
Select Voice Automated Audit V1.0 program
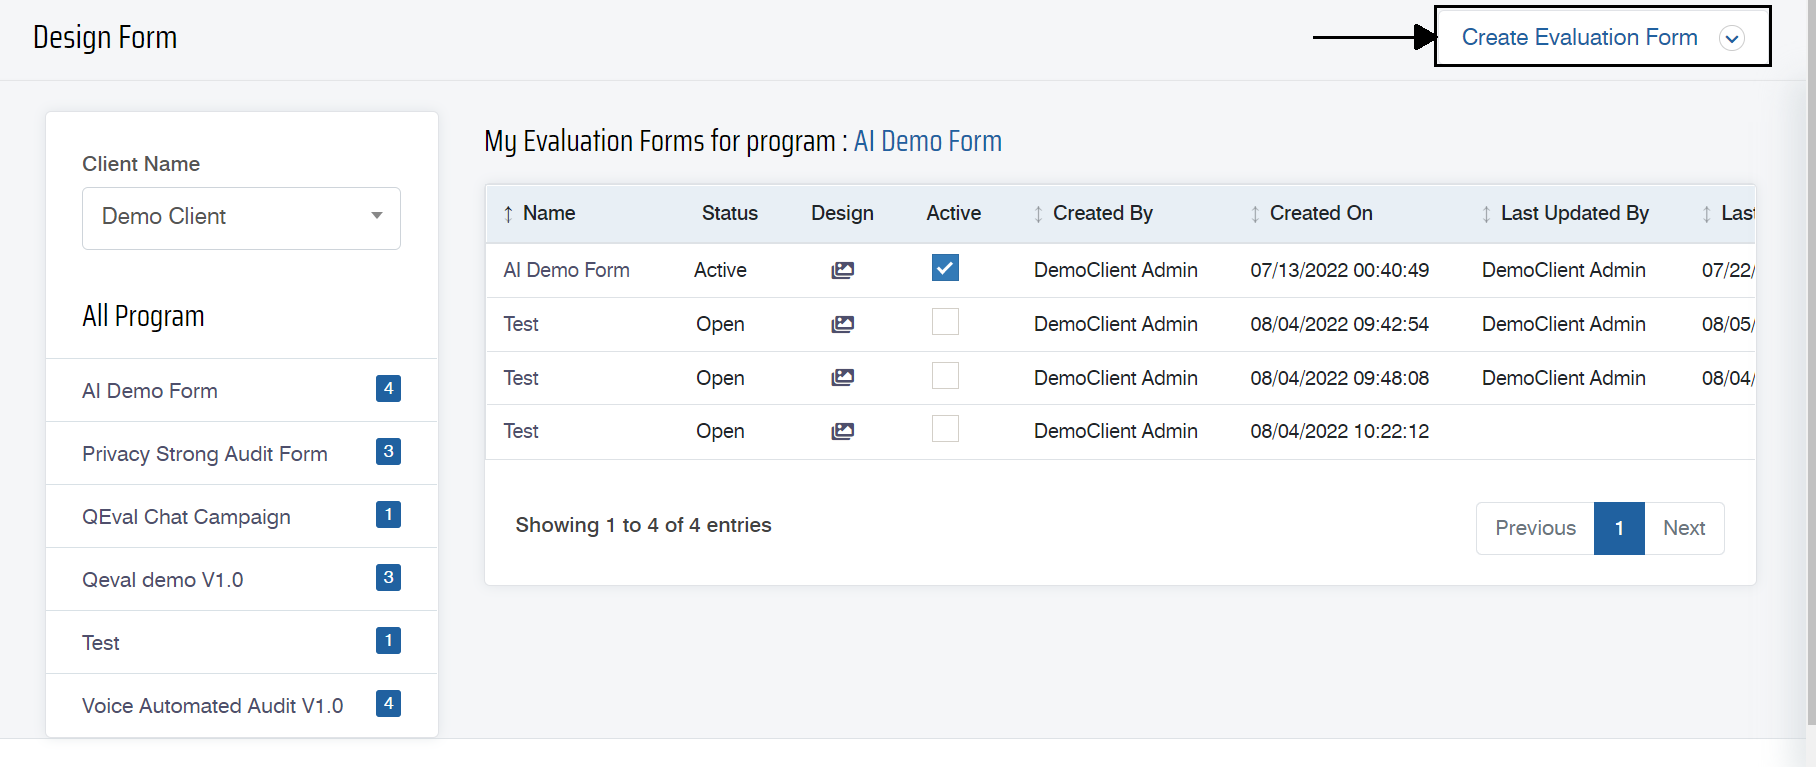[212, 706]
